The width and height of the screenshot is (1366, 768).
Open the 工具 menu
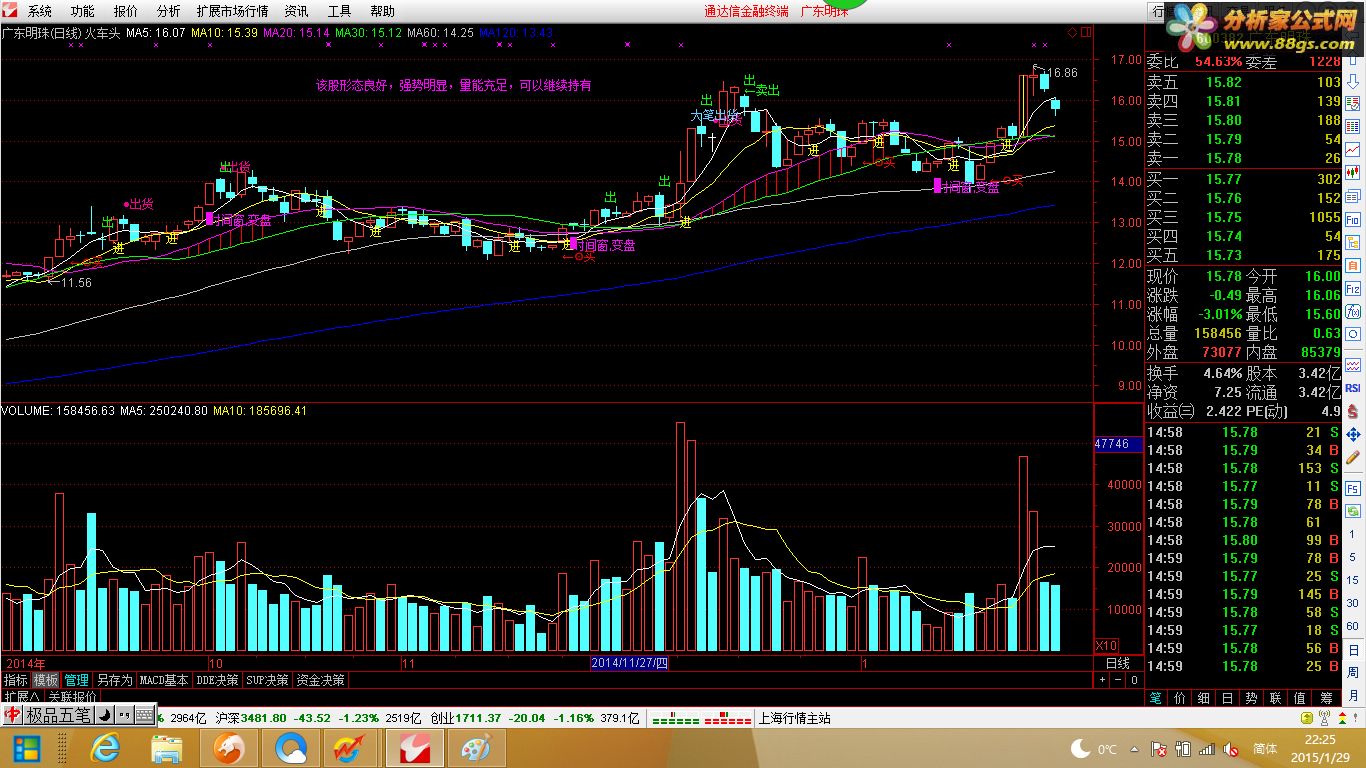coord(339,11)
